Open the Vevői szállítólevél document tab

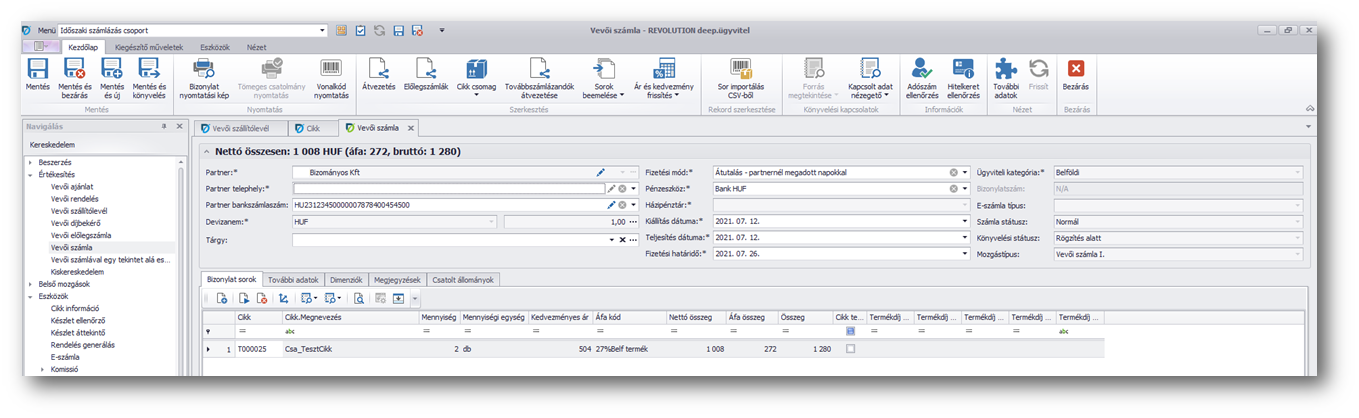pos(239,128)
